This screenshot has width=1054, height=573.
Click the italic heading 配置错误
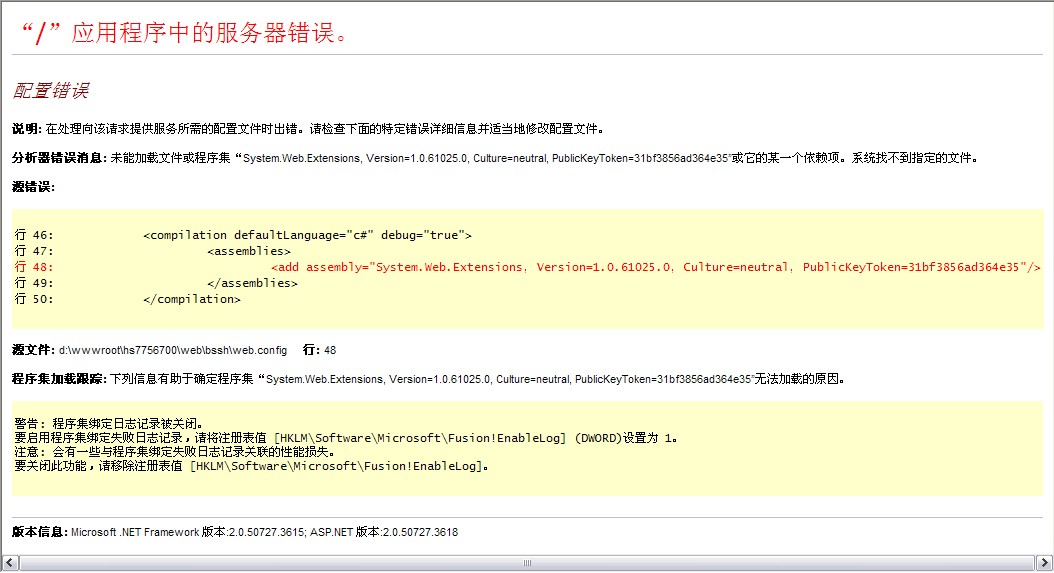51,91
